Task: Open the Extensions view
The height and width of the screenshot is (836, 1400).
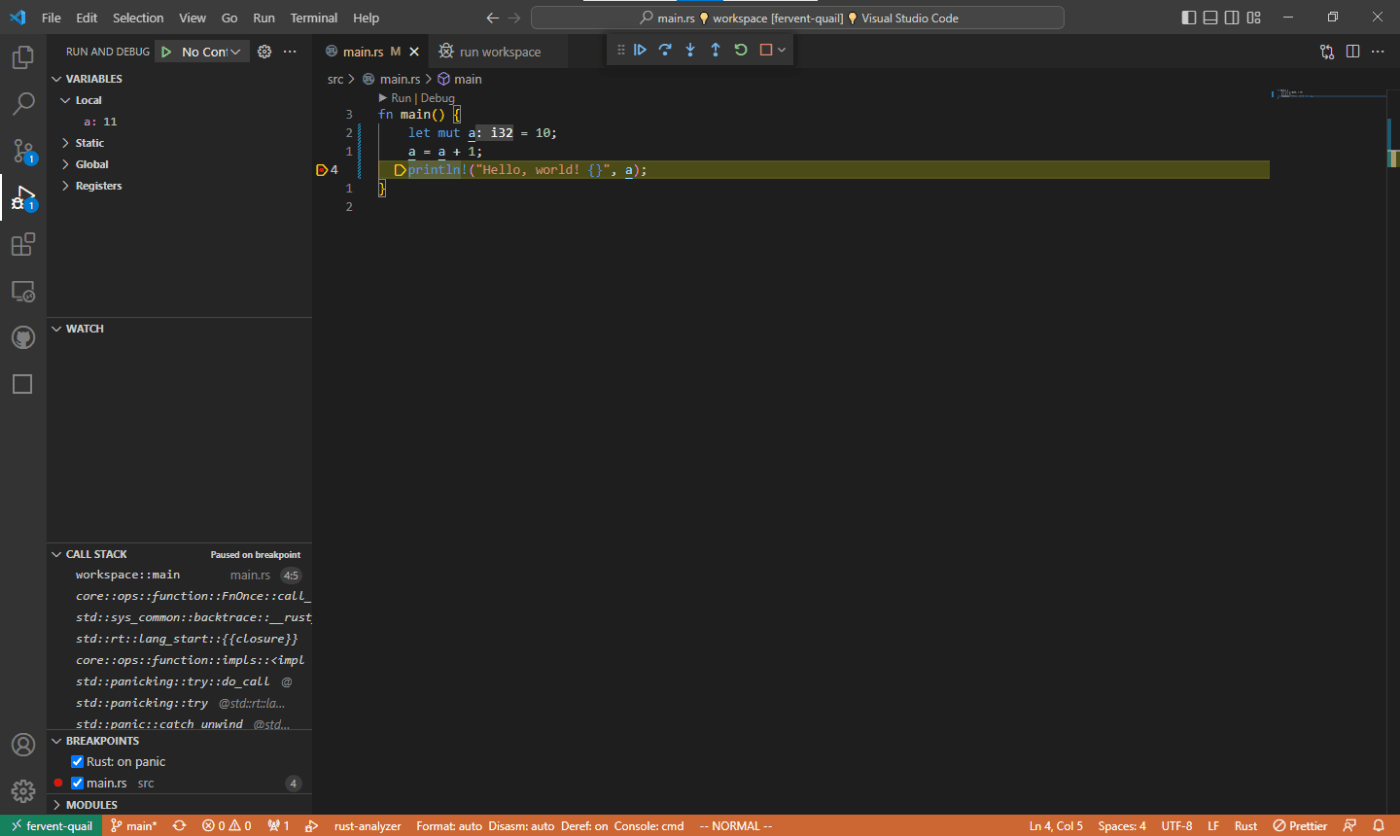Action: [23, 244]
